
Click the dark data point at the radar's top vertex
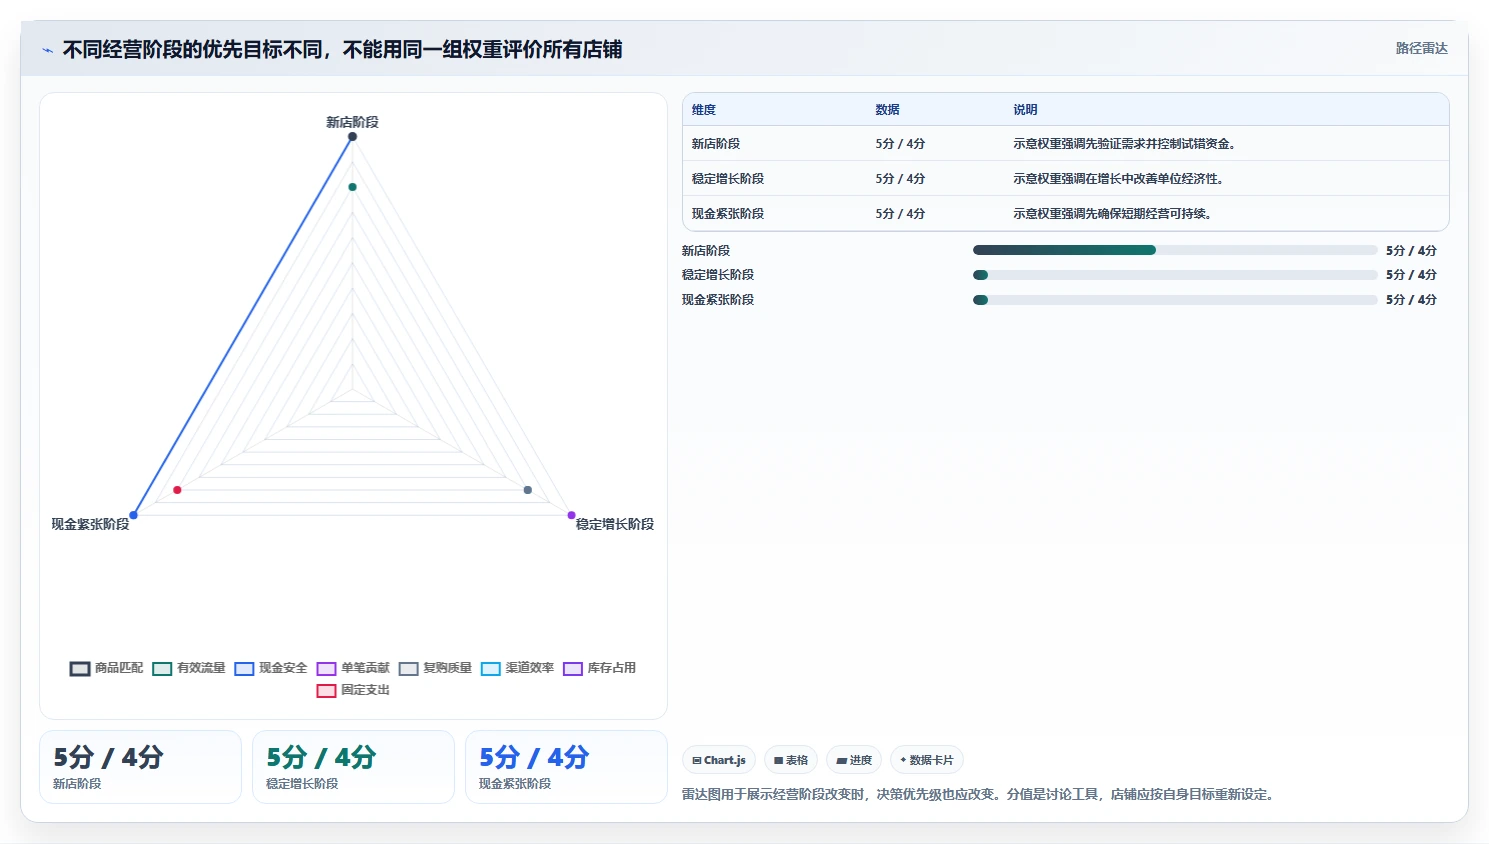[352, 137]
